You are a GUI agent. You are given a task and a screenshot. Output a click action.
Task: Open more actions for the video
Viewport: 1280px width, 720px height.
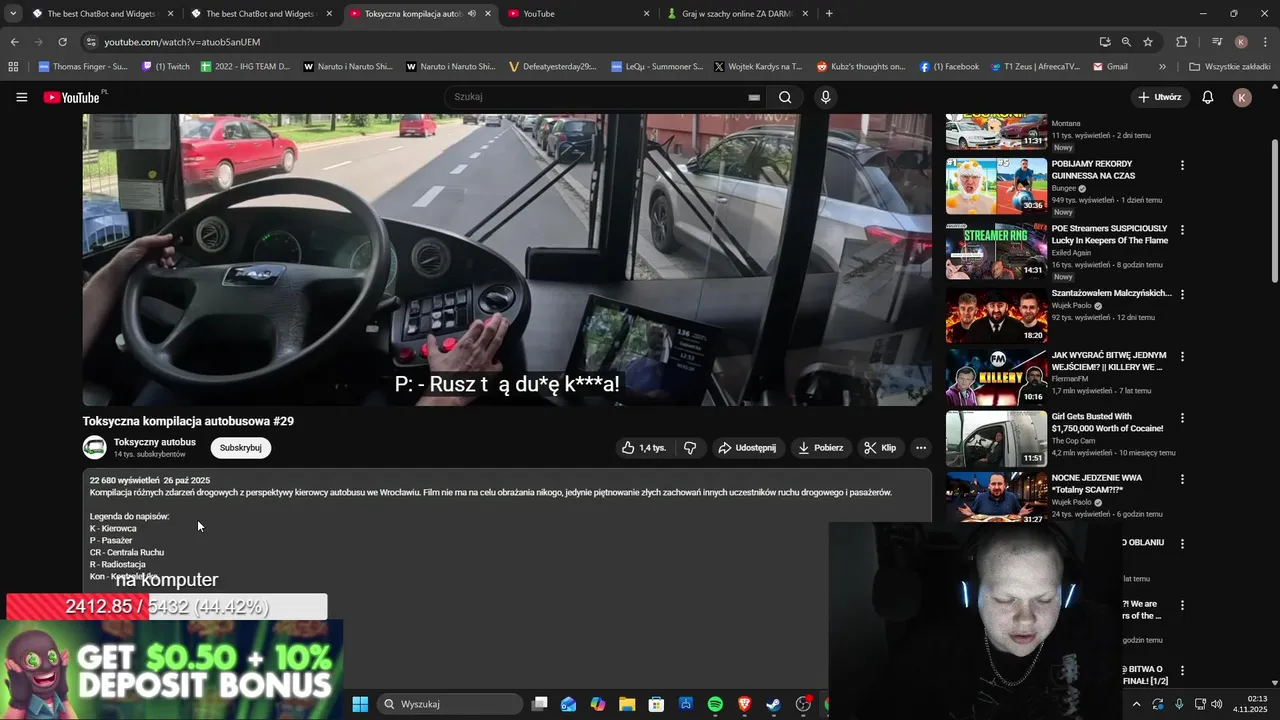921,448
